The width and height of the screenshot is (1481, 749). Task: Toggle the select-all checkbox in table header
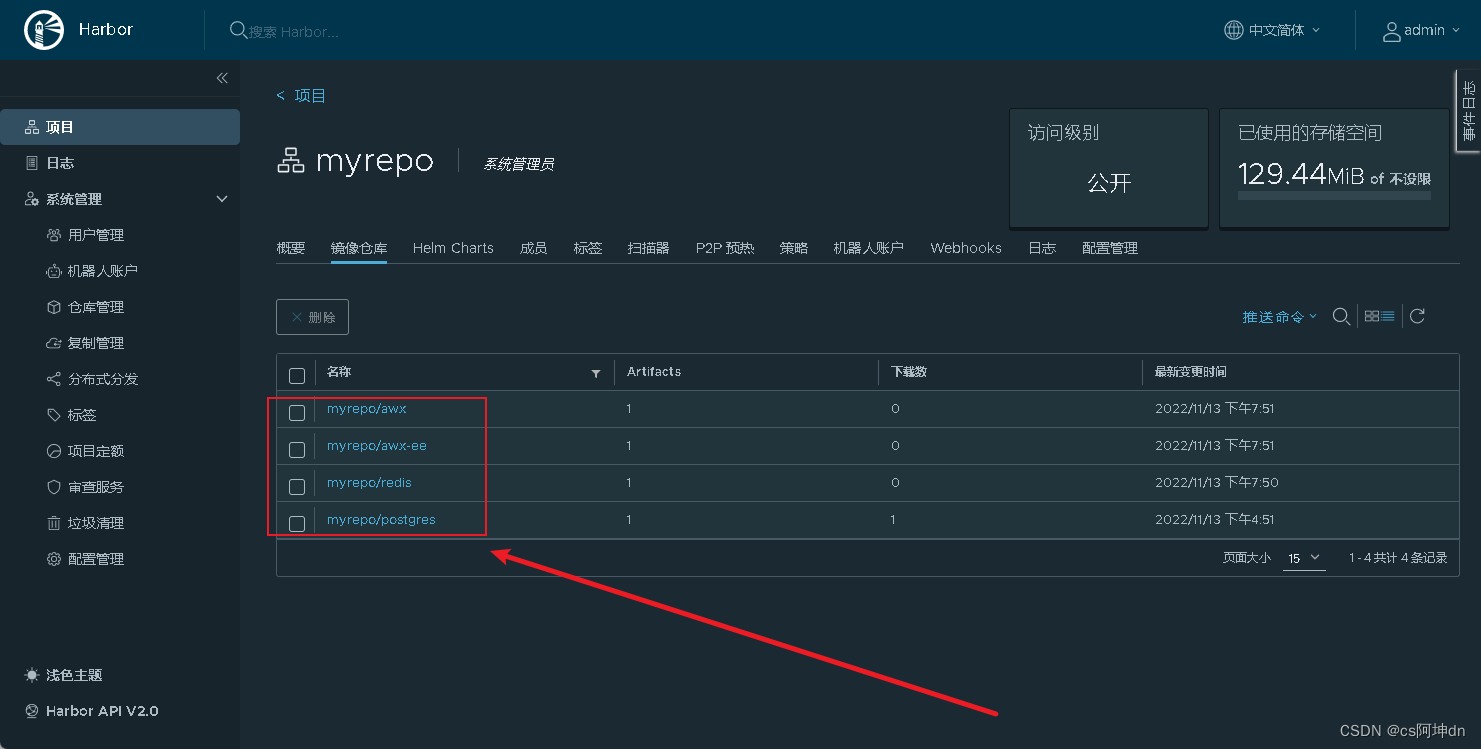297,376
